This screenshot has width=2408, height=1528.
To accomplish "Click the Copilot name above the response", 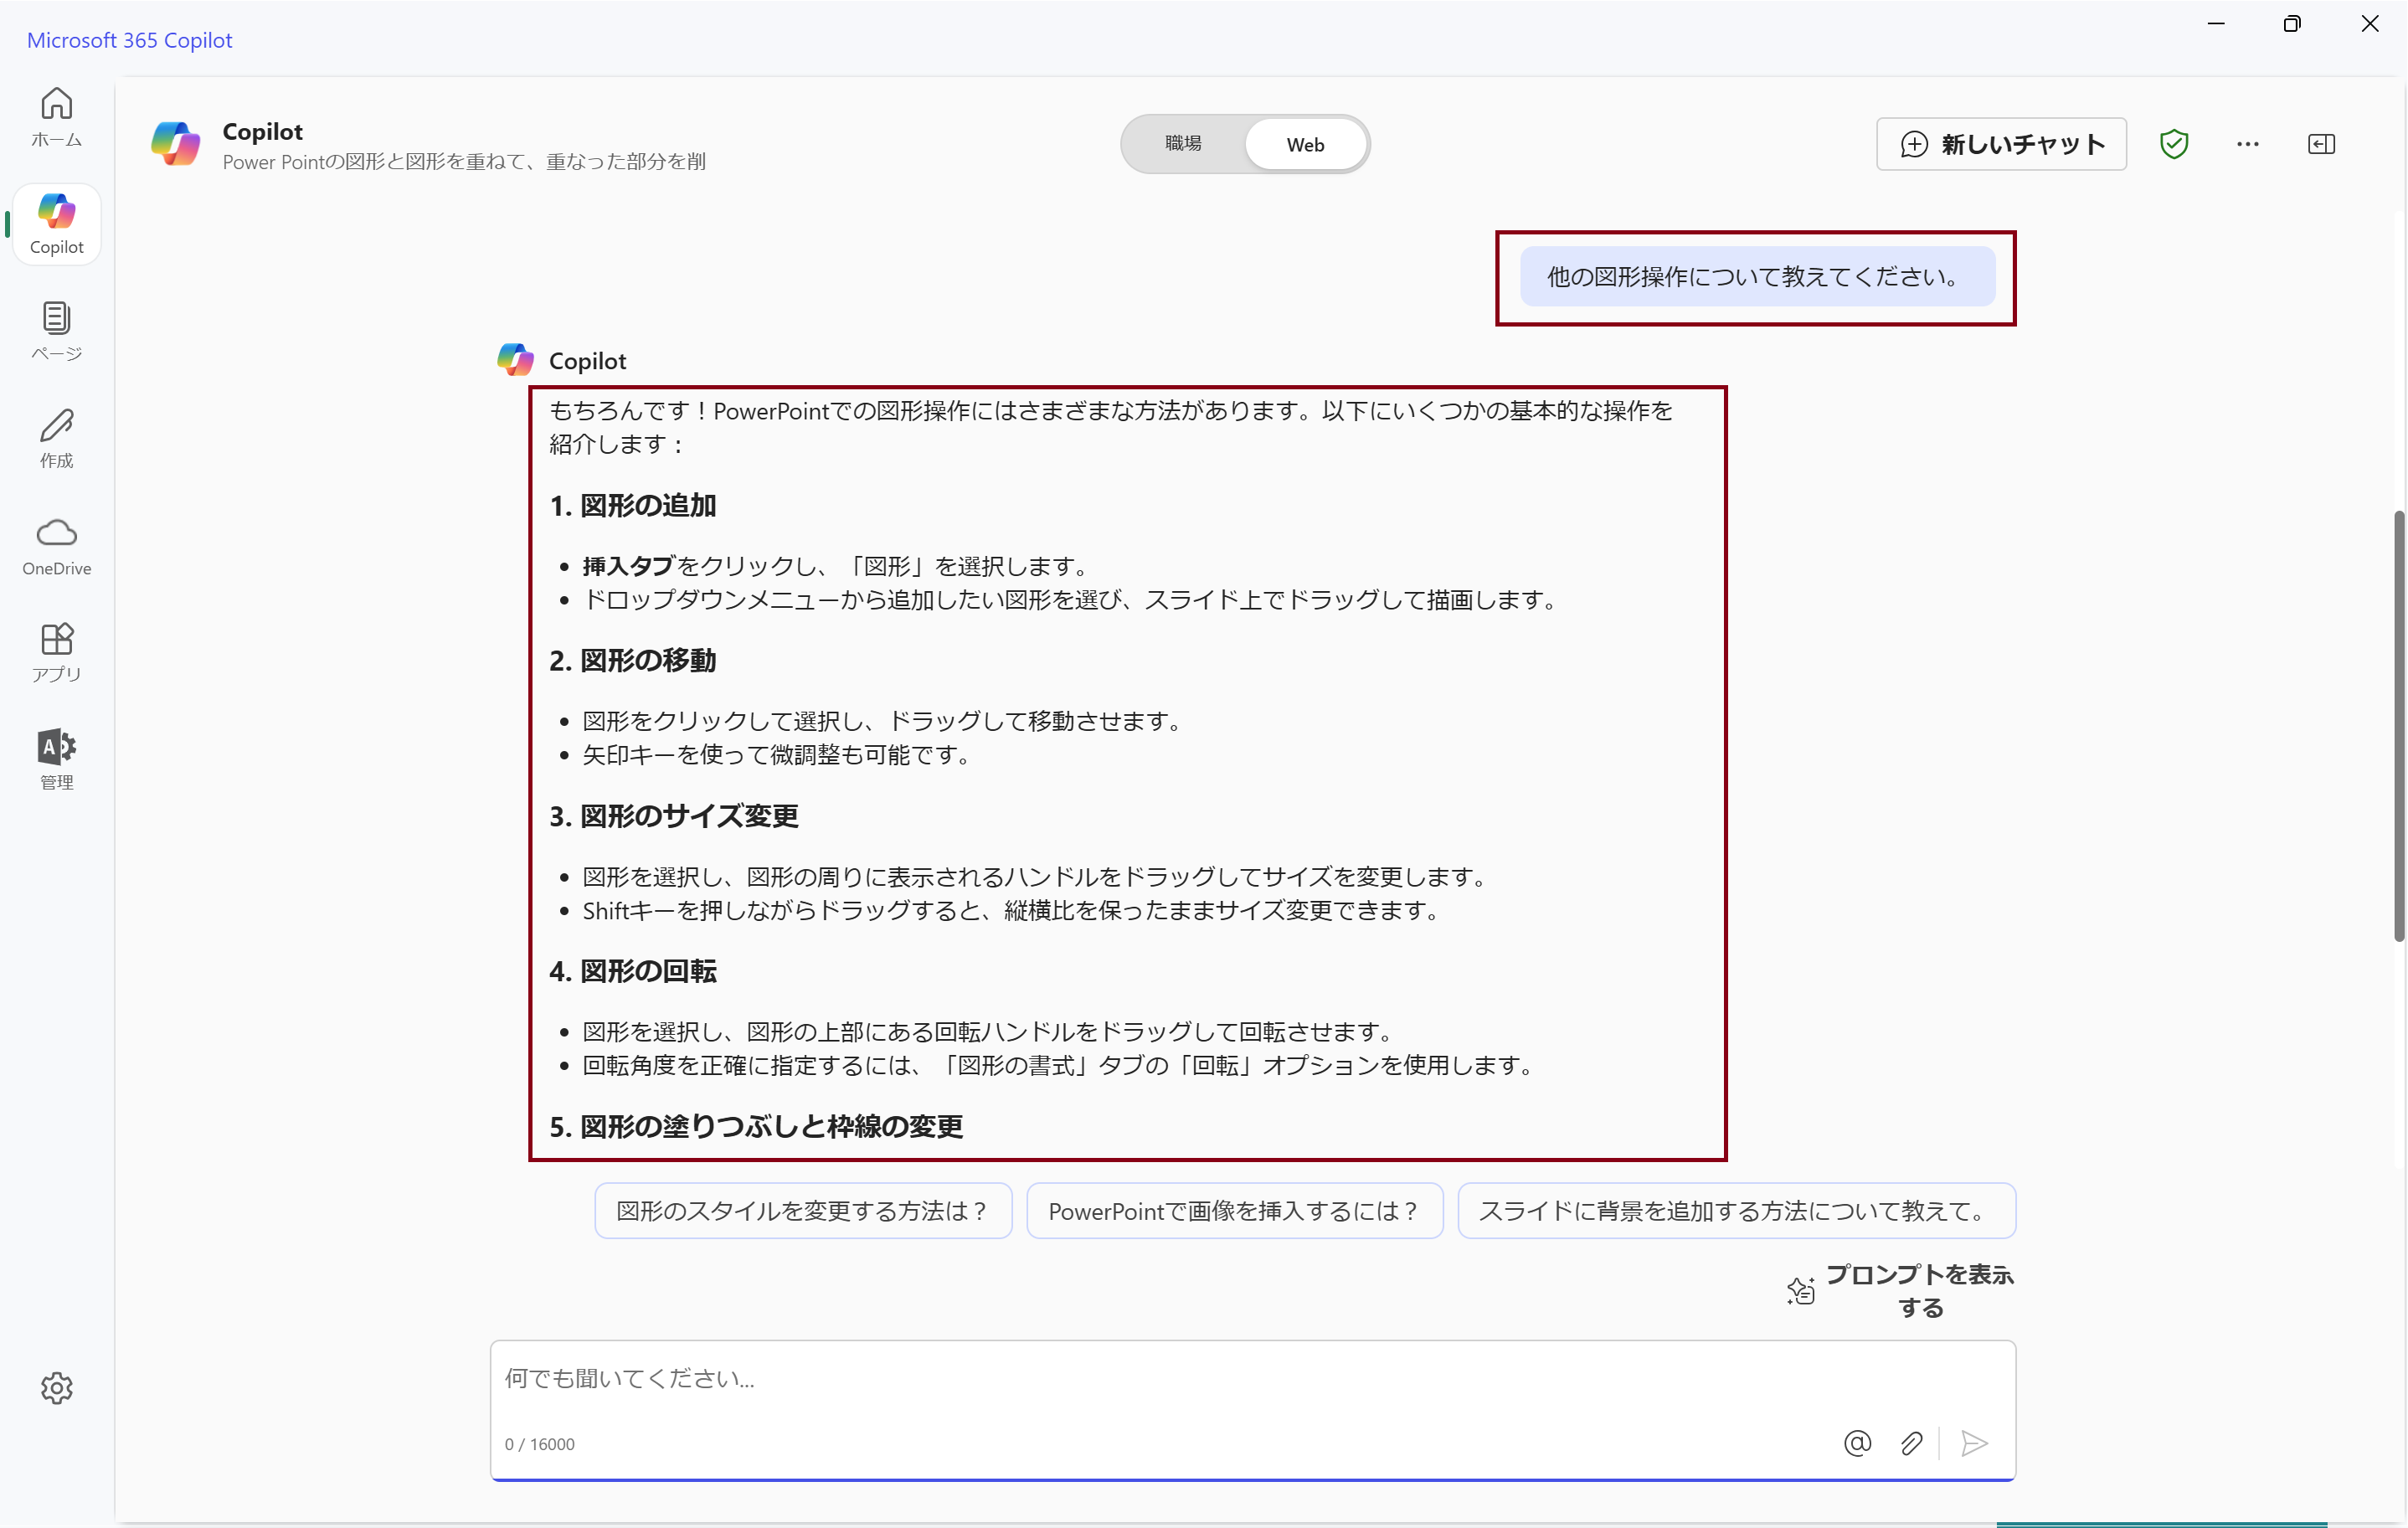I will coord(587,361).
